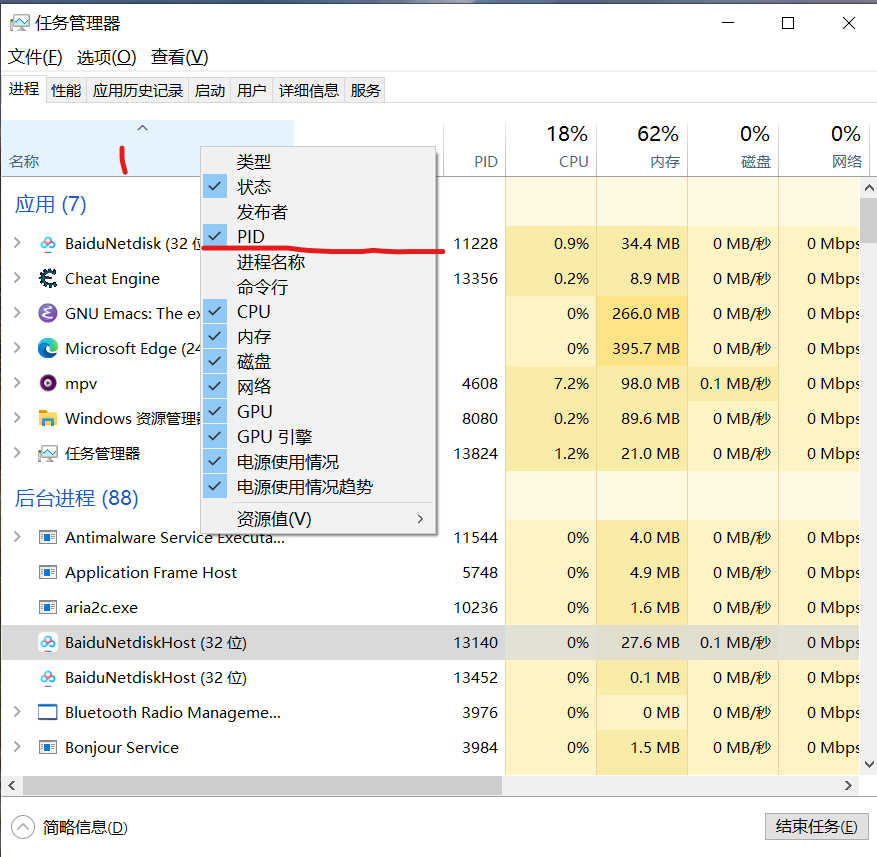Click the Bluetooth Radio Management icon
877x857 pixels.
48,712
